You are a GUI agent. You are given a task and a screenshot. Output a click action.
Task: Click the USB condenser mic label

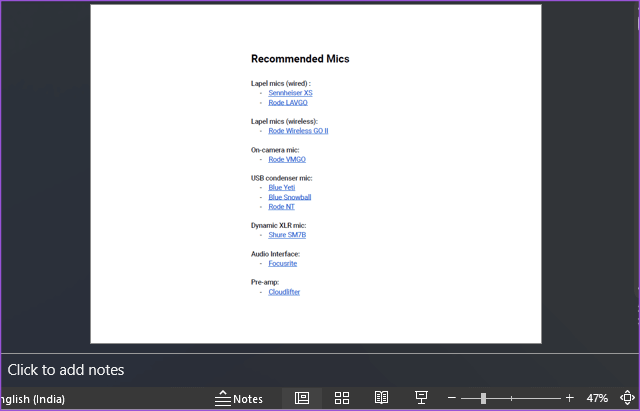pos(281,178)
